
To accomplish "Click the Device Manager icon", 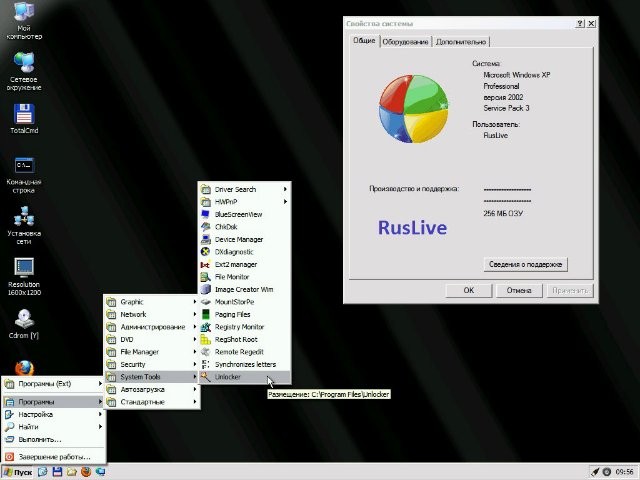I will click(x=206, y=240).
